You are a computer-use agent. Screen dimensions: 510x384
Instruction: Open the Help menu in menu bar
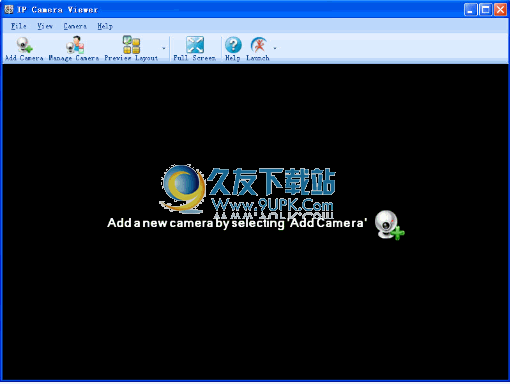[x=105, y=26]
